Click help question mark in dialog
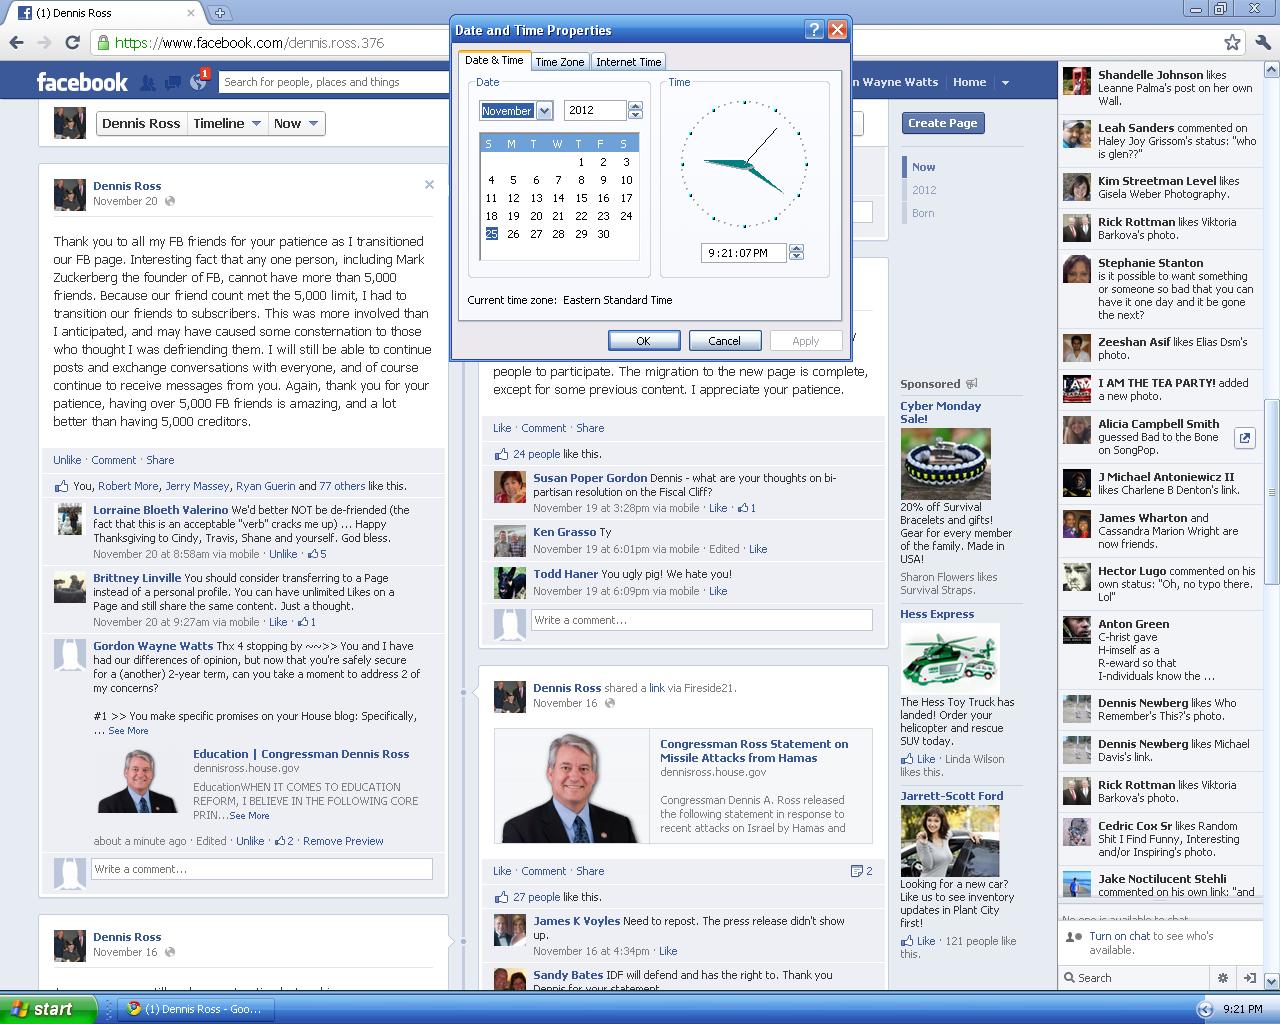 [814, 30]
